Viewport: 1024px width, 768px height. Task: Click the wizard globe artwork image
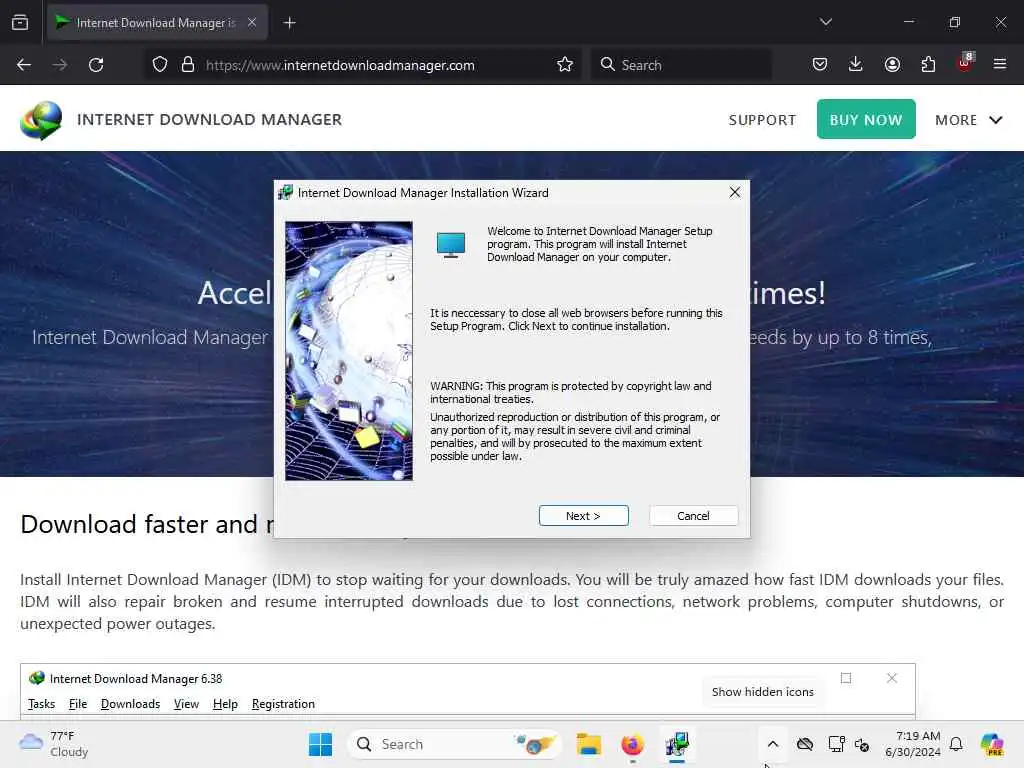tap(349, 351)
